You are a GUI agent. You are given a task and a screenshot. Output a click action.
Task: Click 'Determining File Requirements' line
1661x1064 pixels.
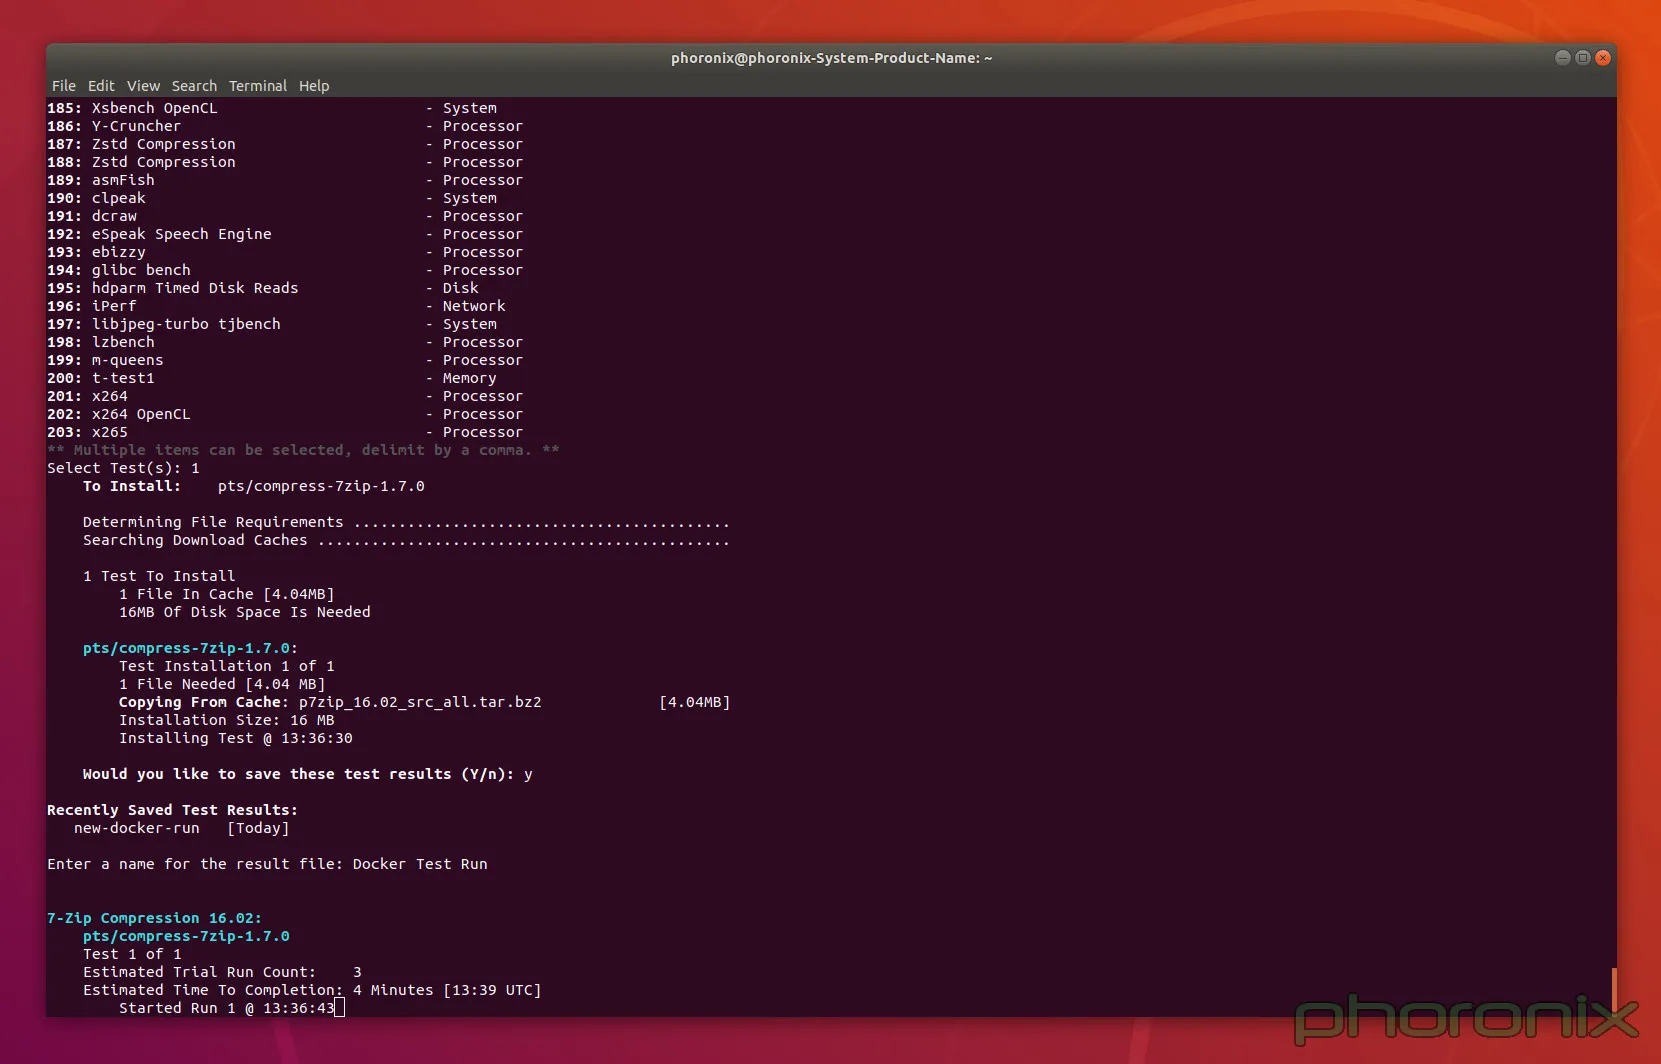[406, 522]
